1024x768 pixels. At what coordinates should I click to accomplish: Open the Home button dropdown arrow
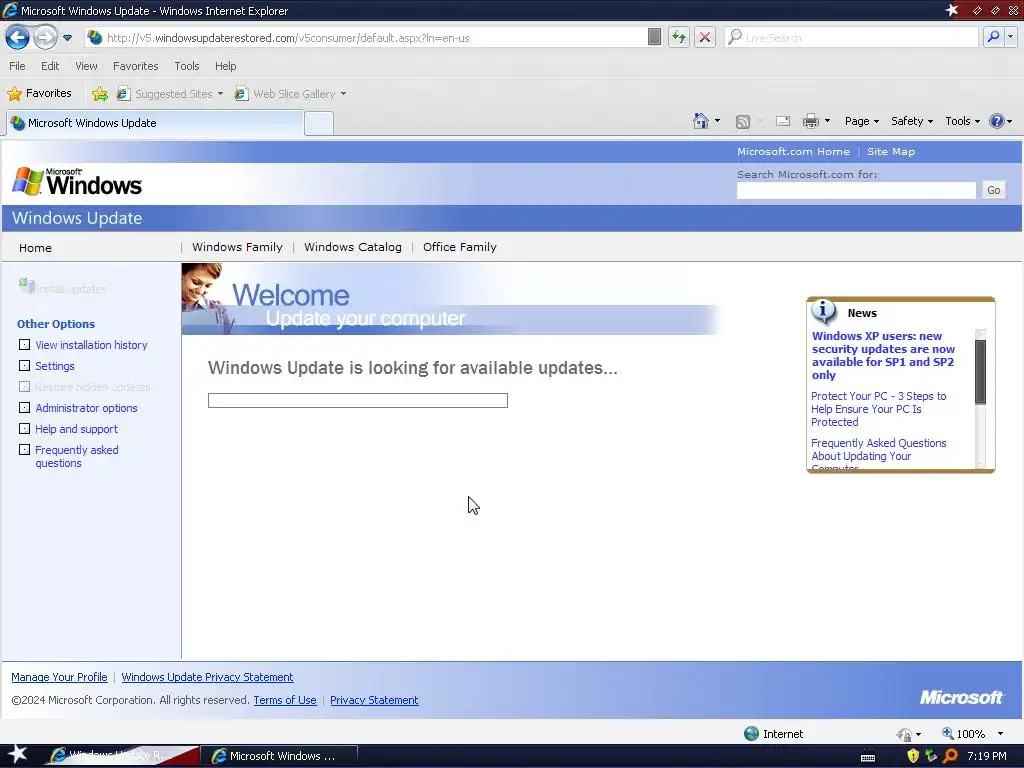717,121
